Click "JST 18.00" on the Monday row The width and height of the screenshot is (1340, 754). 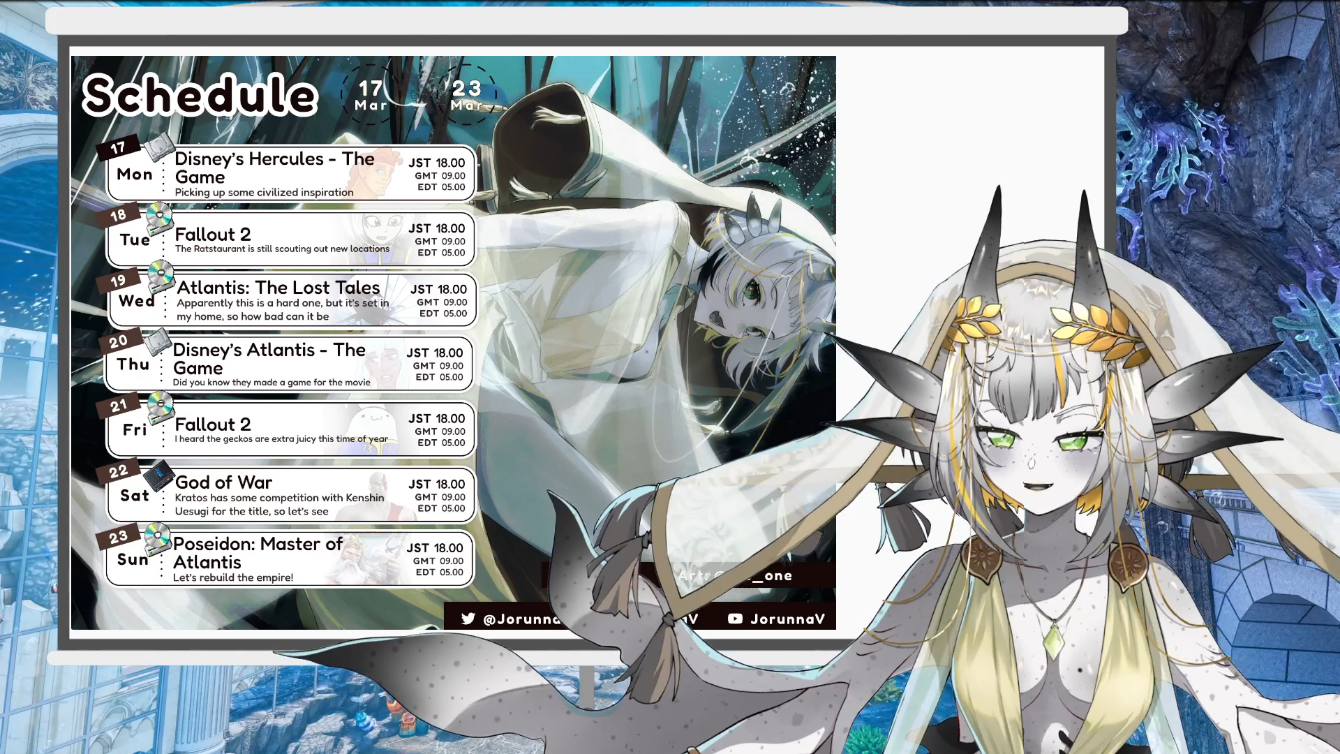click(x=437, y=163)
